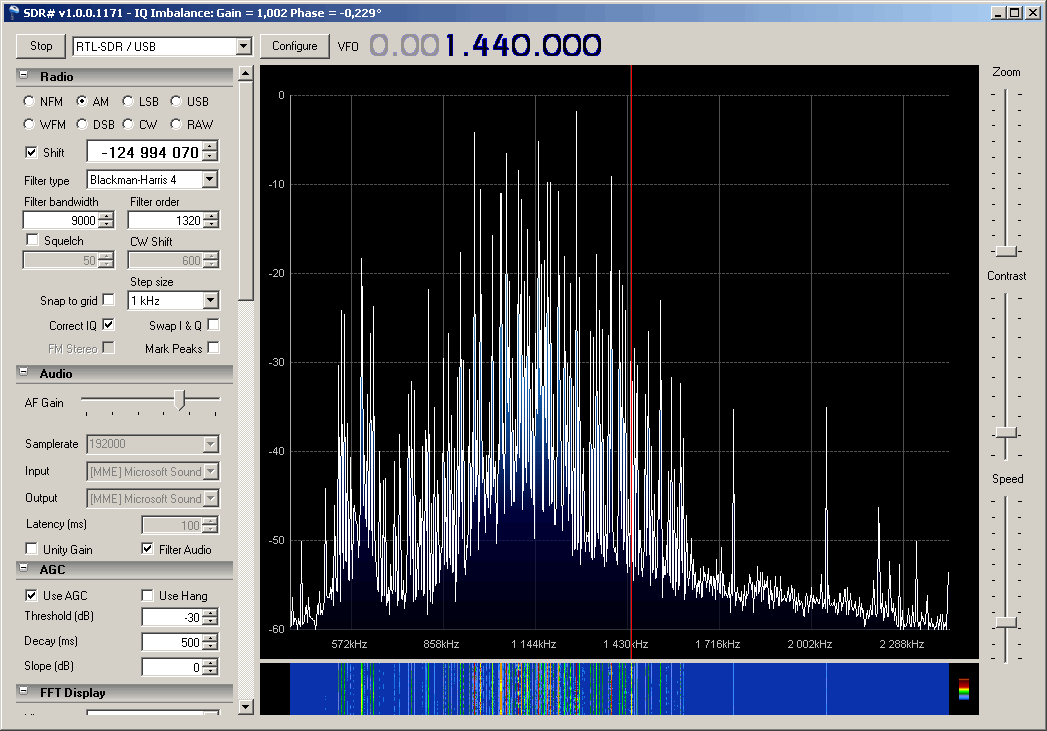Enable the Snap to grid checkbox
Viewport: 1047px width, 731px height.
pos(109,300)
